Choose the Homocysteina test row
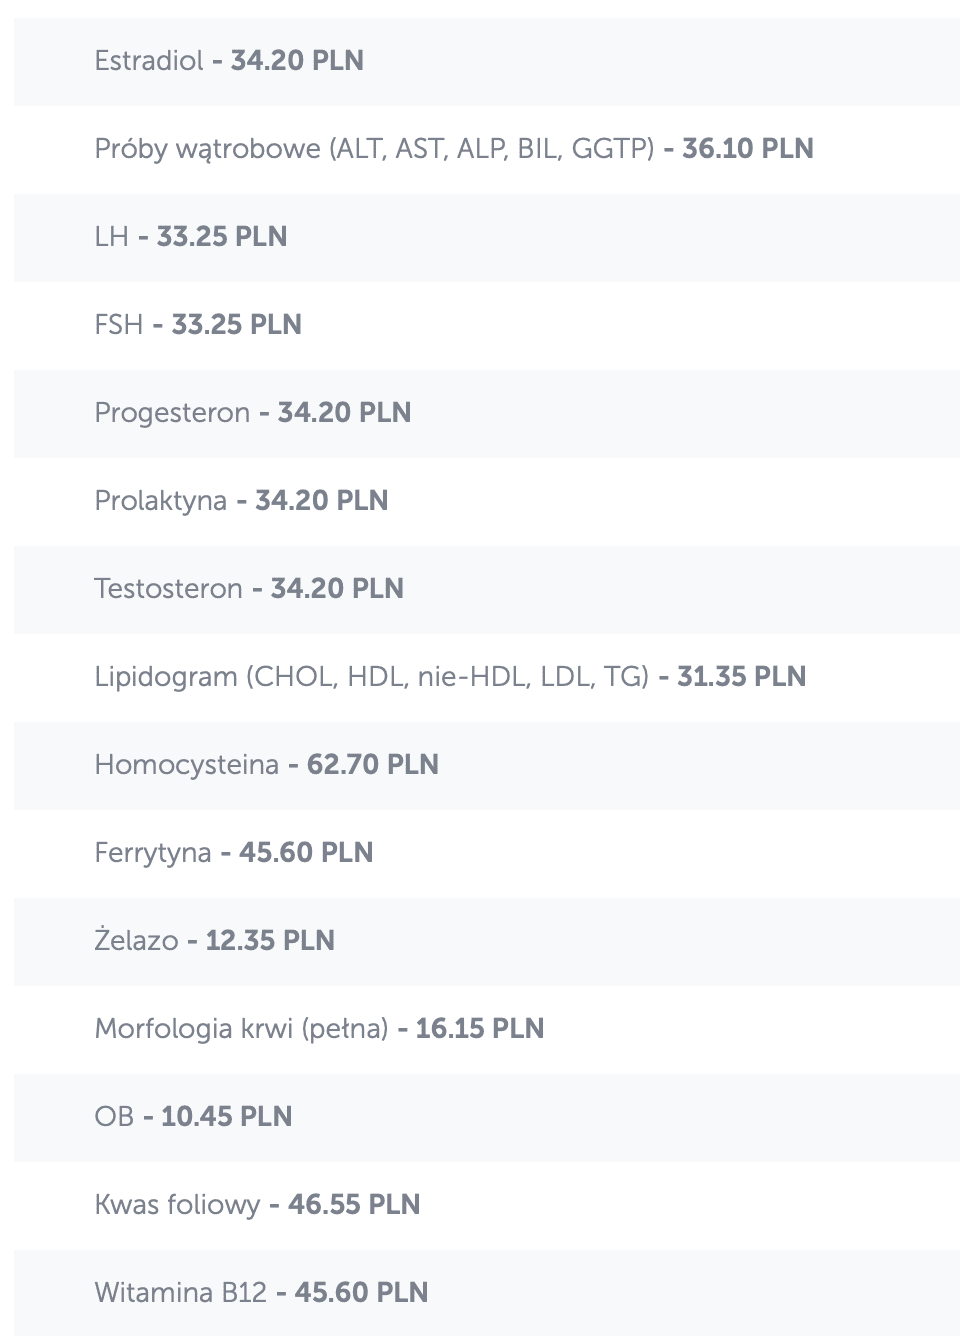 [x=266, y=765]
